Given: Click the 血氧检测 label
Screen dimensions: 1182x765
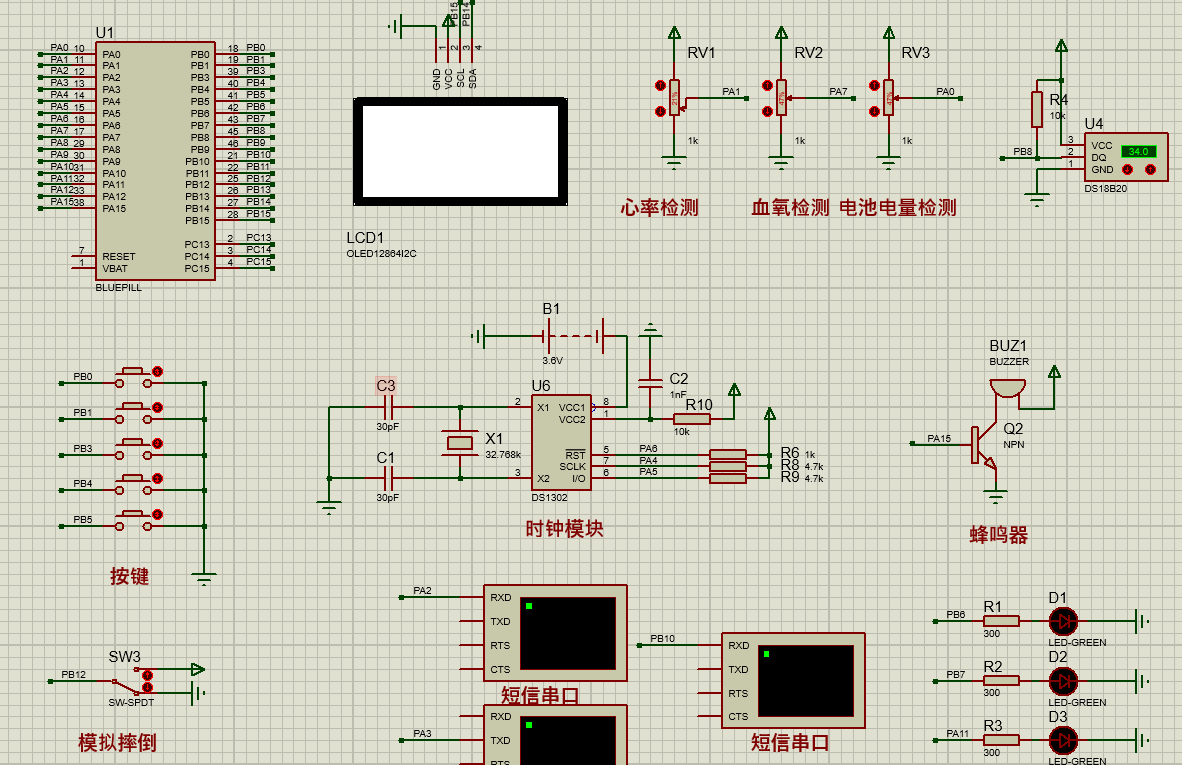Looking at the screenshot, I should point(790,208).
